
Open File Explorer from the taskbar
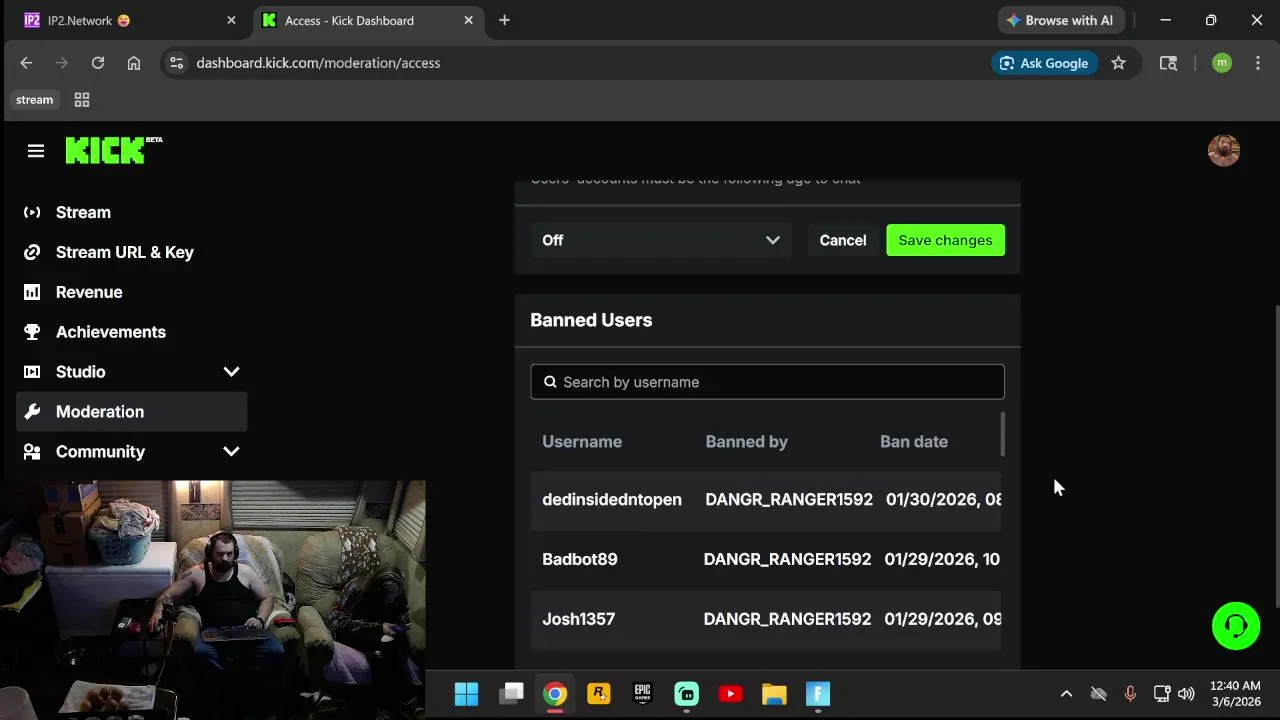click(x=774, y=694)
